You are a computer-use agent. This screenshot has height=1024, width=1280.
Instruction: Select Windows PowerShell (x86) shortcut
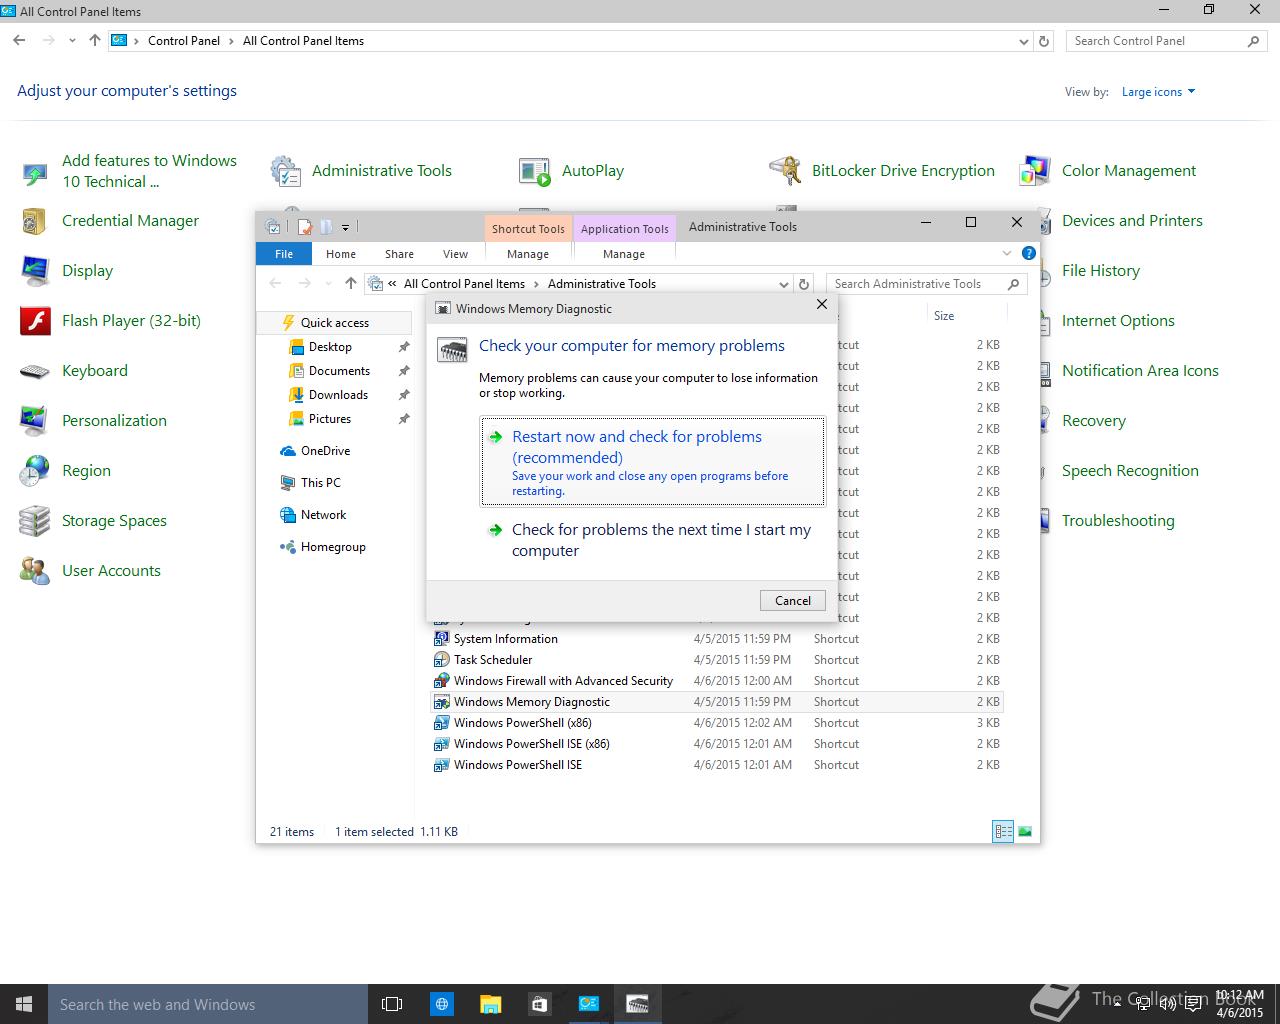716,723
